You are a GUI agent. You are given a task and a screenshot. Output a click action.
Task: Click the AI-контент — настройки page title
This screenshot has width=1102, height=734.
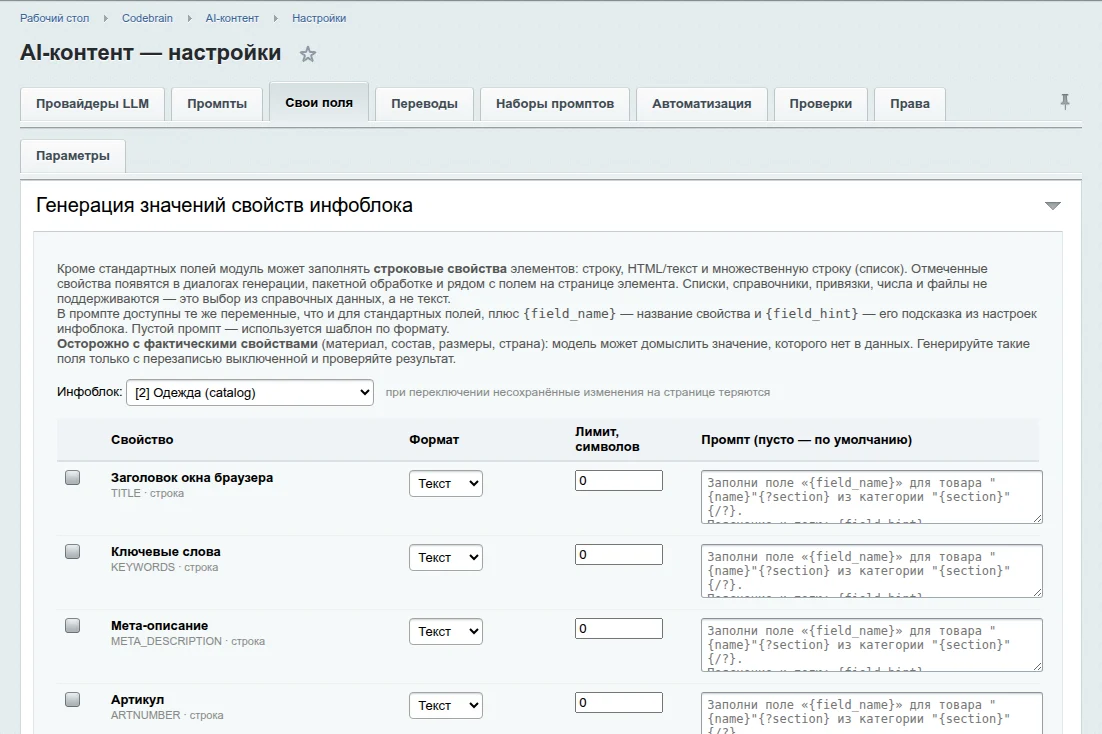click(x=150, y=53)
